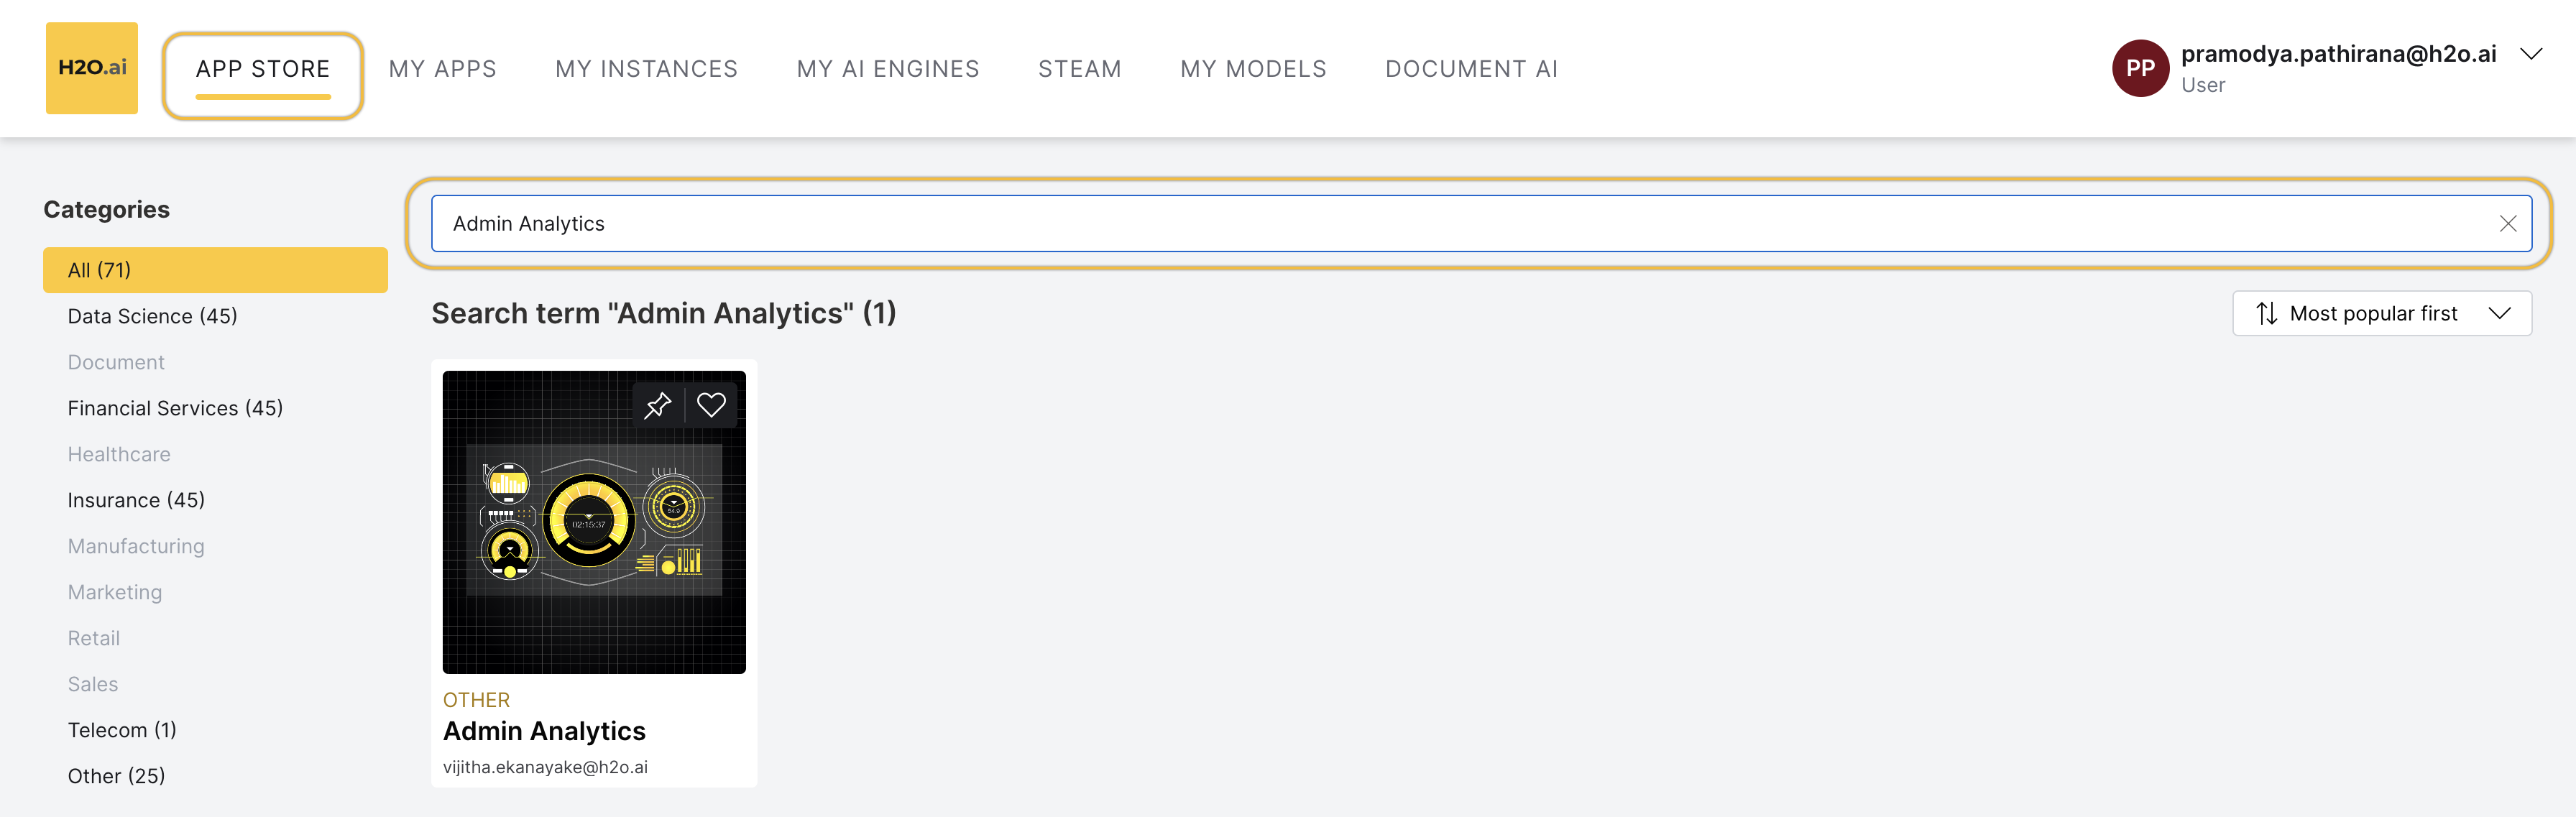Screen dimensions: 2576x817
Task: Favorite Admin Analytics using the heart icon
Action: click(712, 404)
